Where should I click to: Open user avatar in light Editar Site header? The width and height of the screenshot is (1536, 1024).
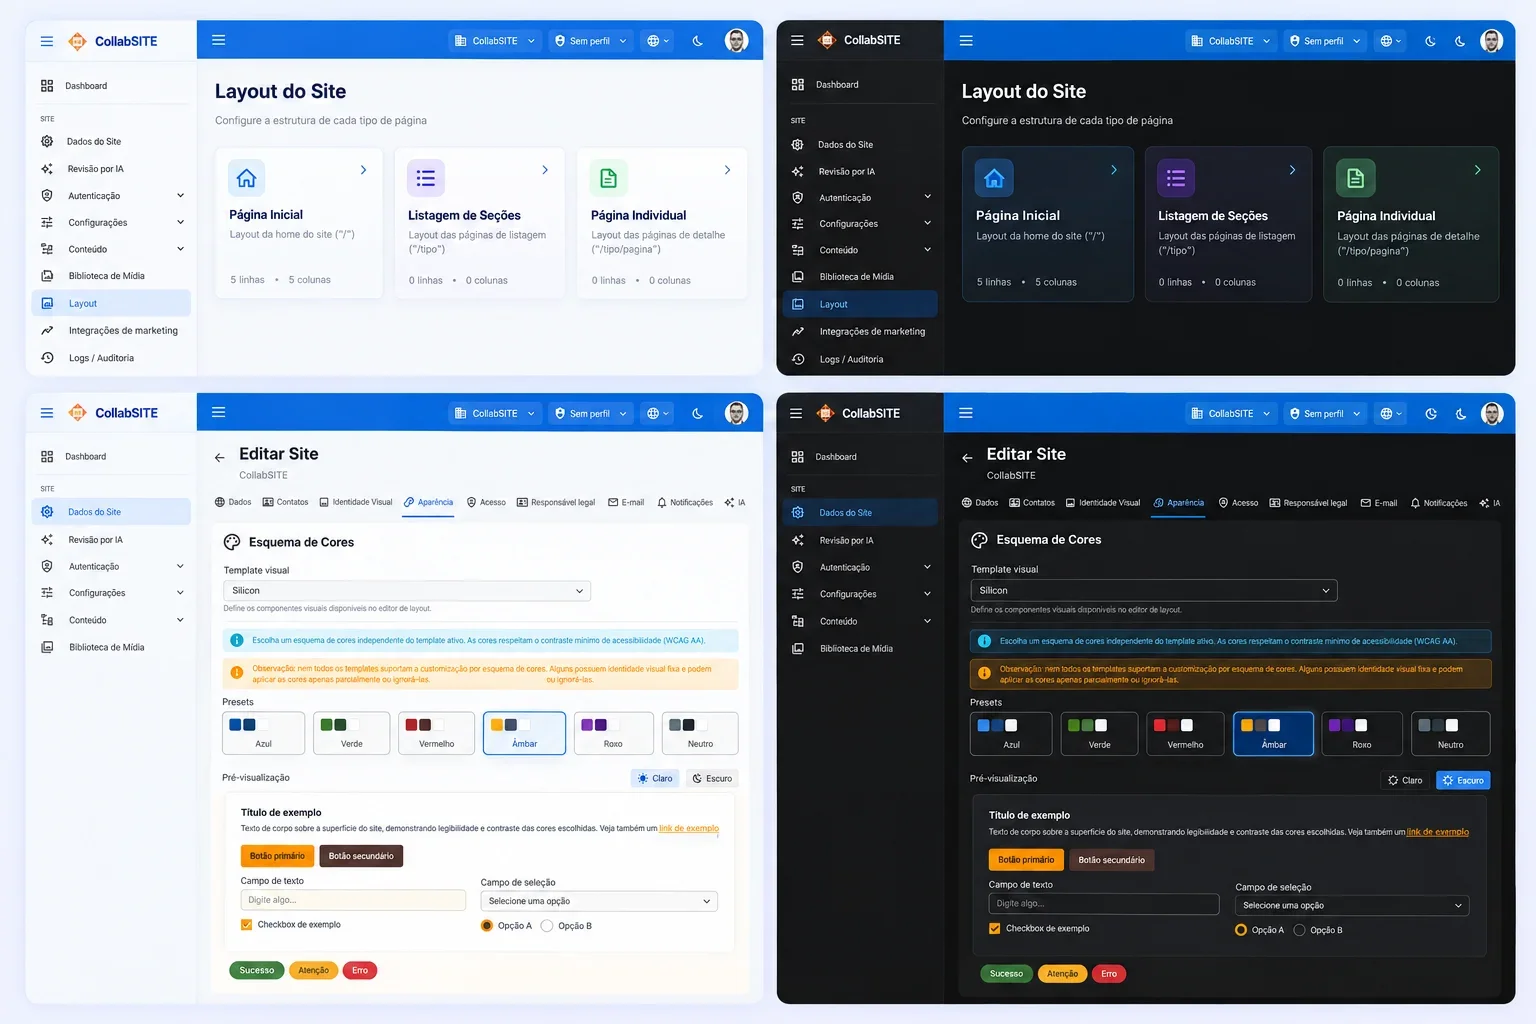pyautogui.click(x=737, y=413)
